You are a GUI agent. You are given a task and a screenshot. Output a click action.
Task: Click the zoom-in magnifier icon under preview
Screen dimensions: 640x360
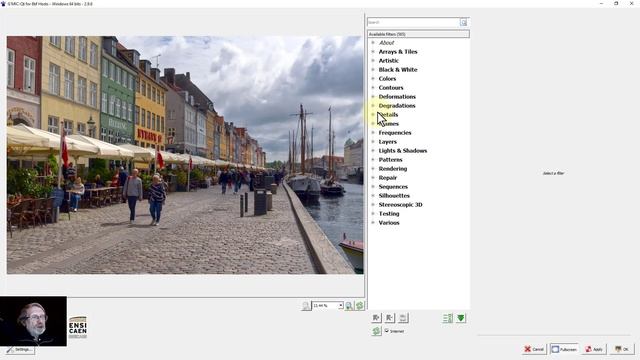coord(349,306)
